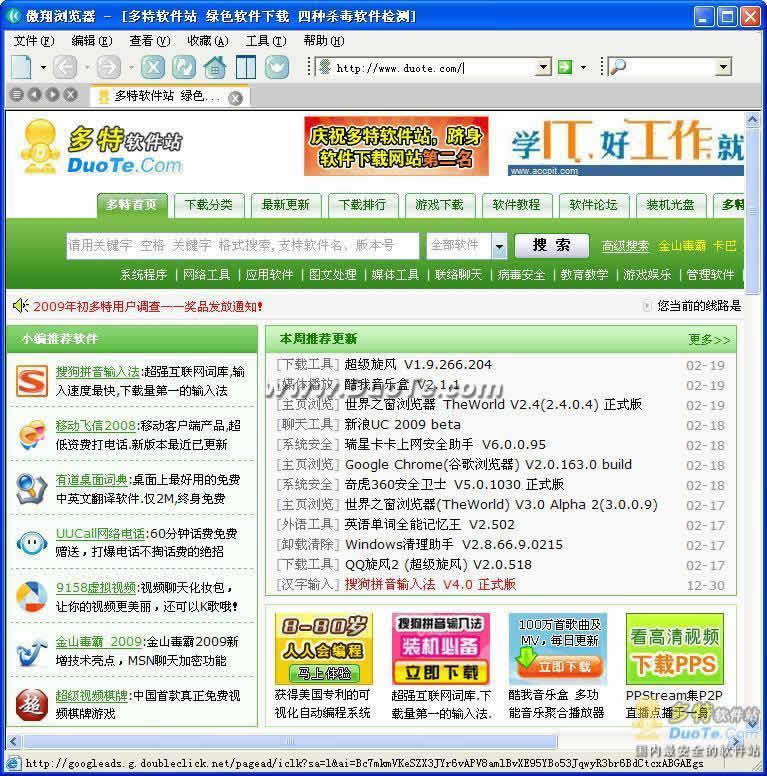Click the new page icon in toolbar

22,67
